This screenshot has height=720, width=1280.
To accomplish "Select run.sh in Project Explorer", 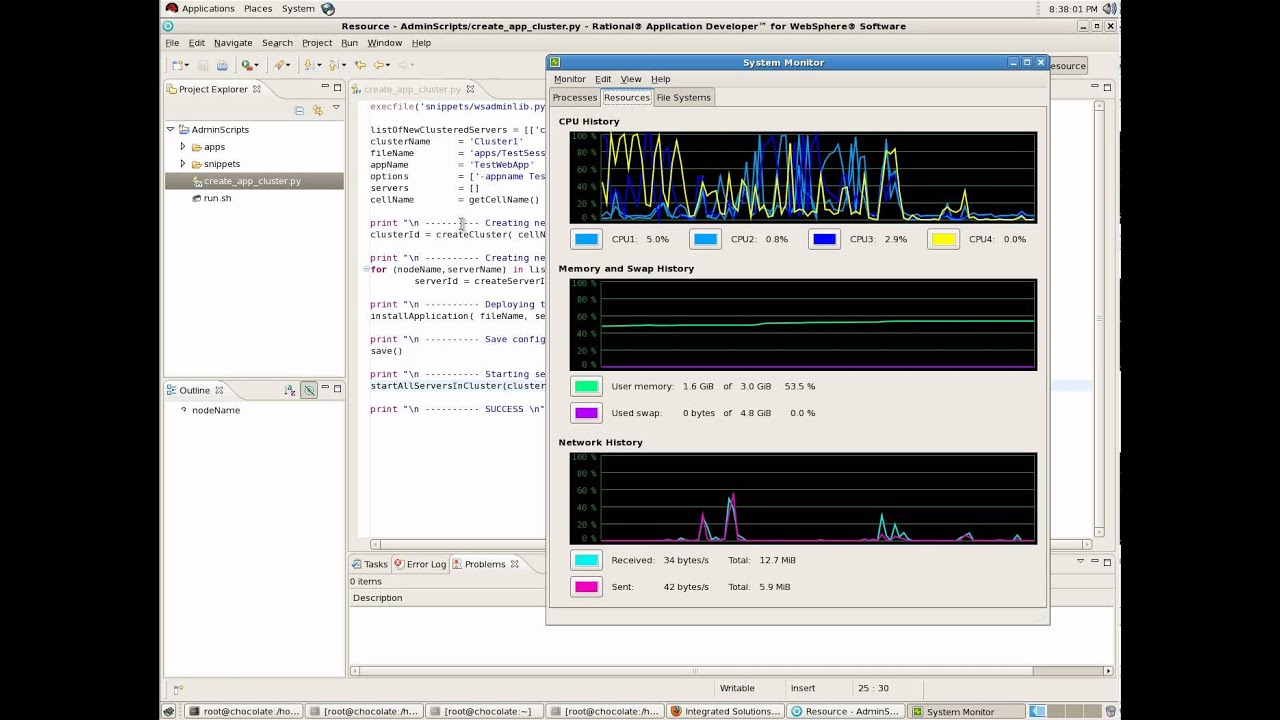I will point(217,198).
